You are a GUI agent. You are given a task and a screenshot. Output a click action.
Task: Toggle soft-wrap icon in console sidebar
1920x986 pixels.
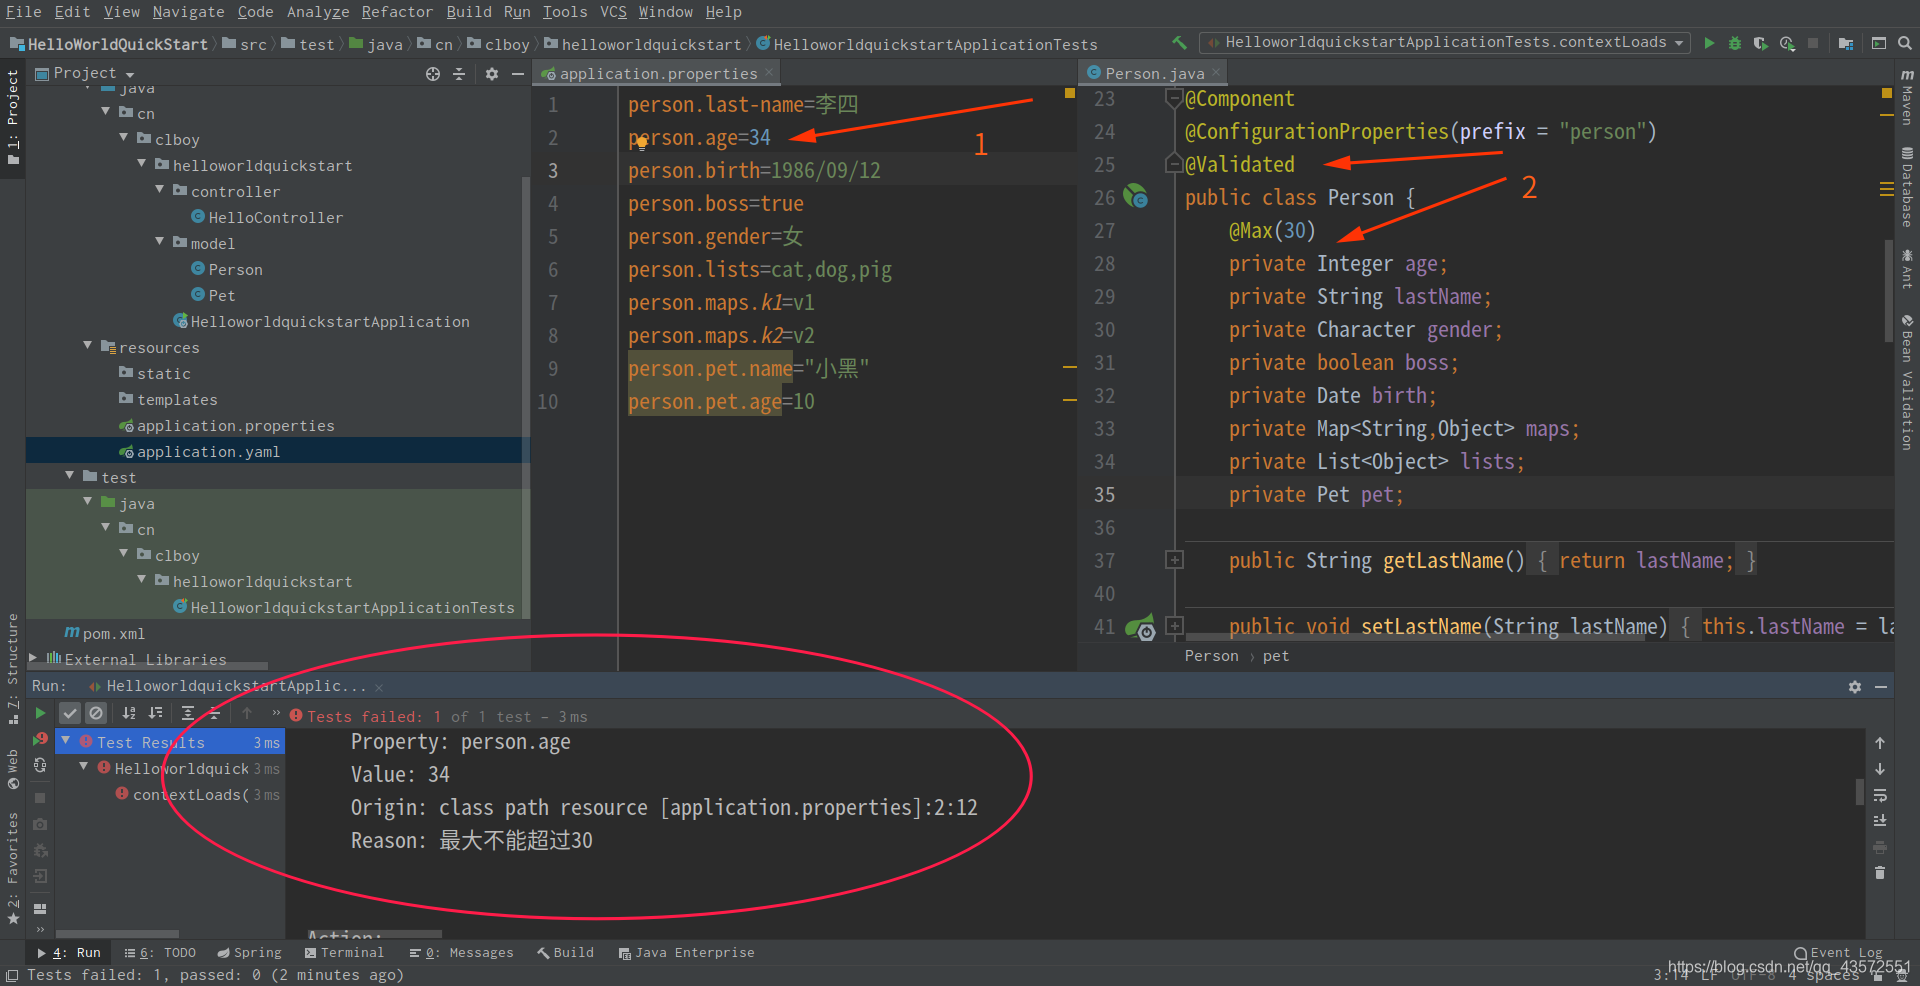click(1880, 795)
